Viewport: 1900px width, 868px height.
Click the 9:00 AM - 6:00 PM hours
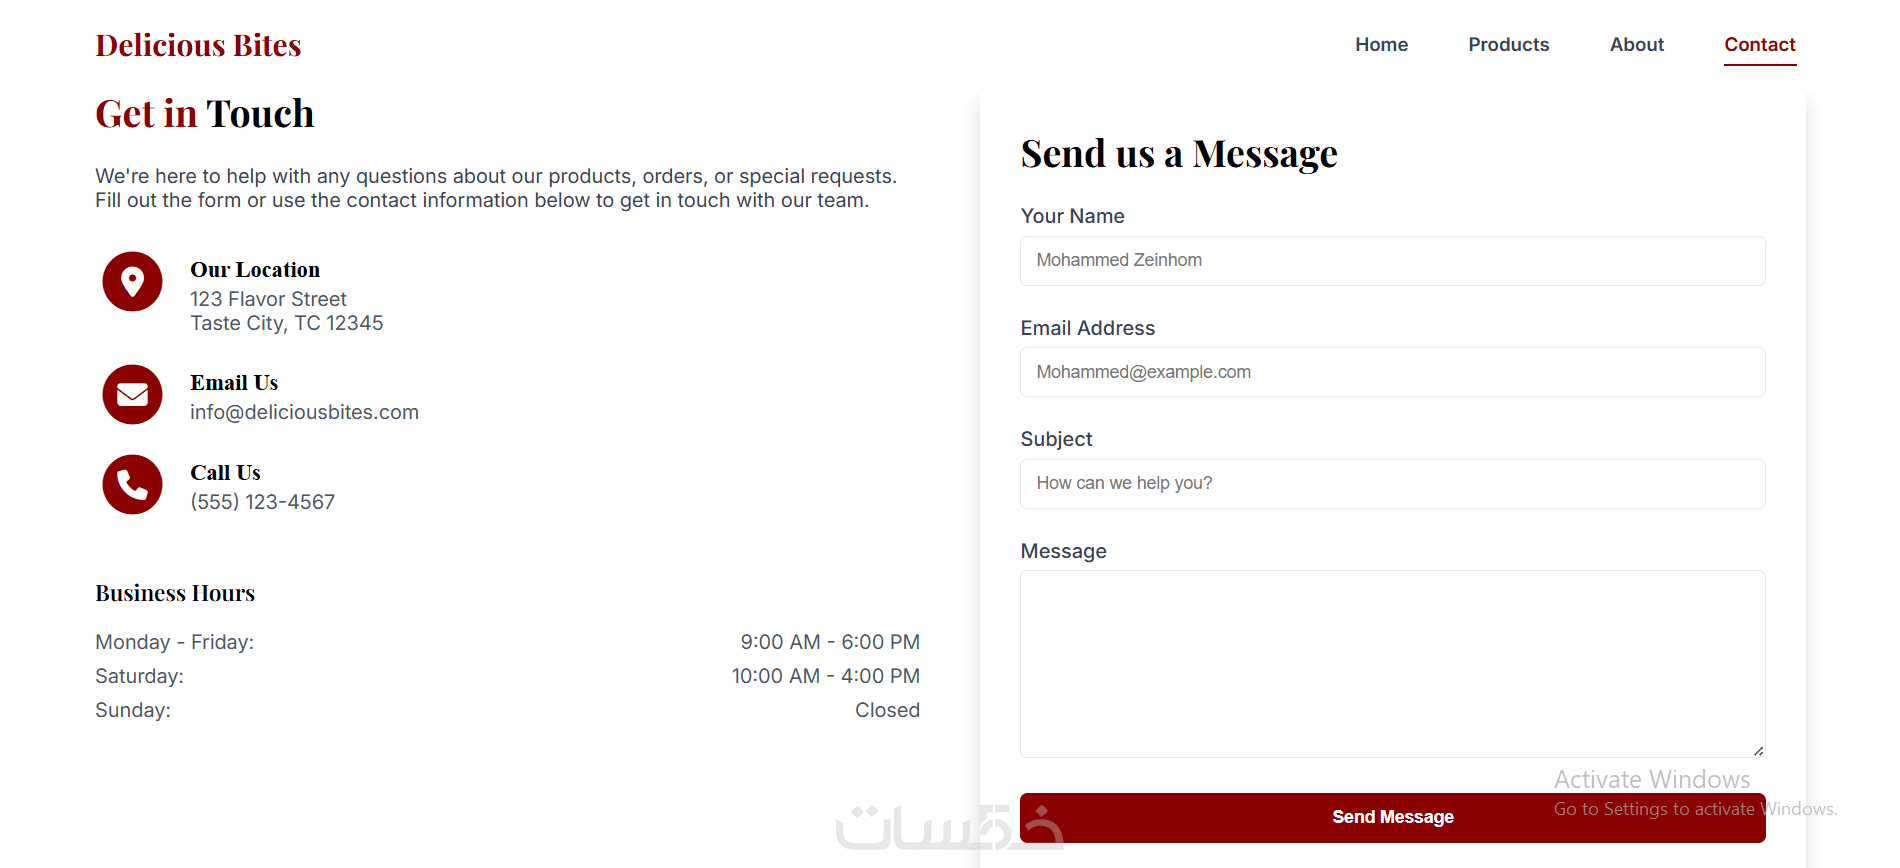point(830,642)
